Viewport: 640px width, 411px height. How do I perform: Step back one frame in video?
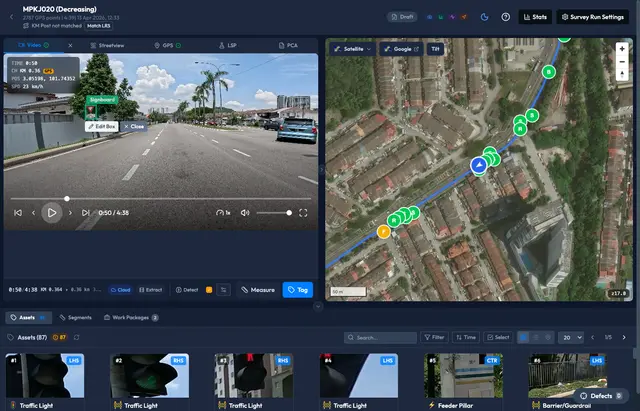(x=33, y=213)
